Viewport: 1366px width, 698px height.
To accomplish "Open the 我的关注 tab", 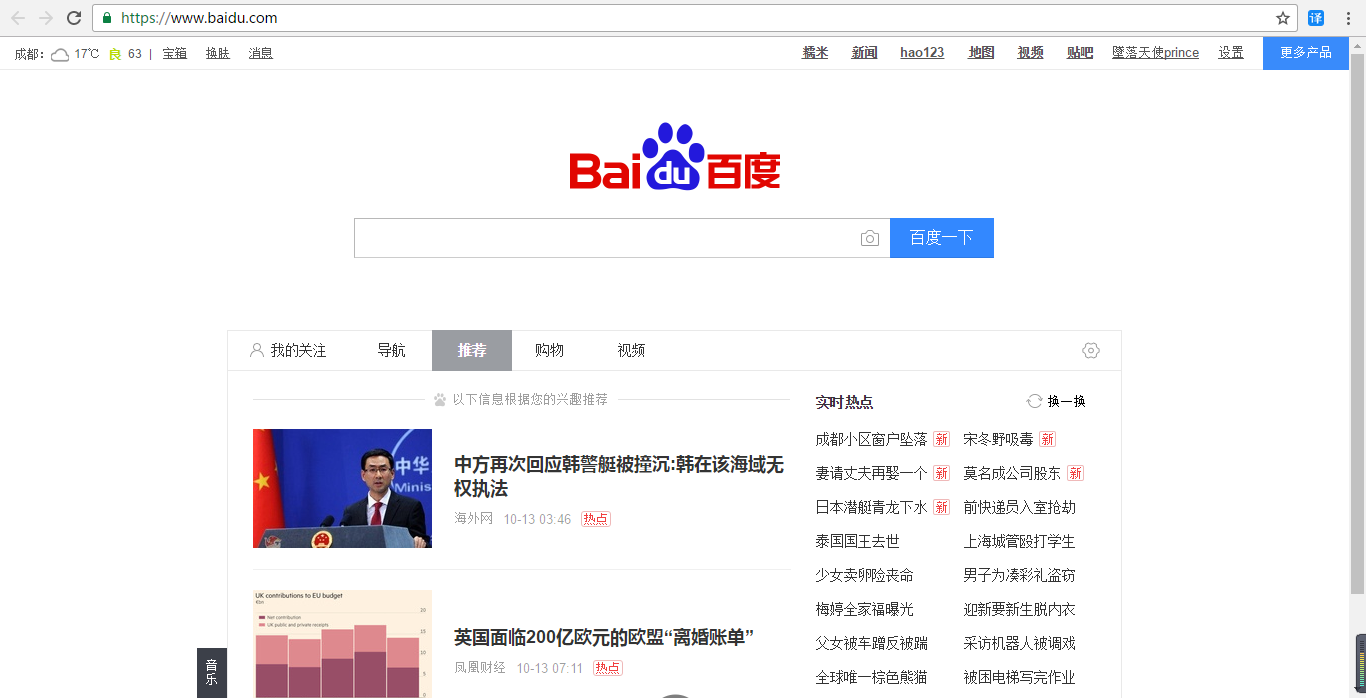I will coord(288,350).
